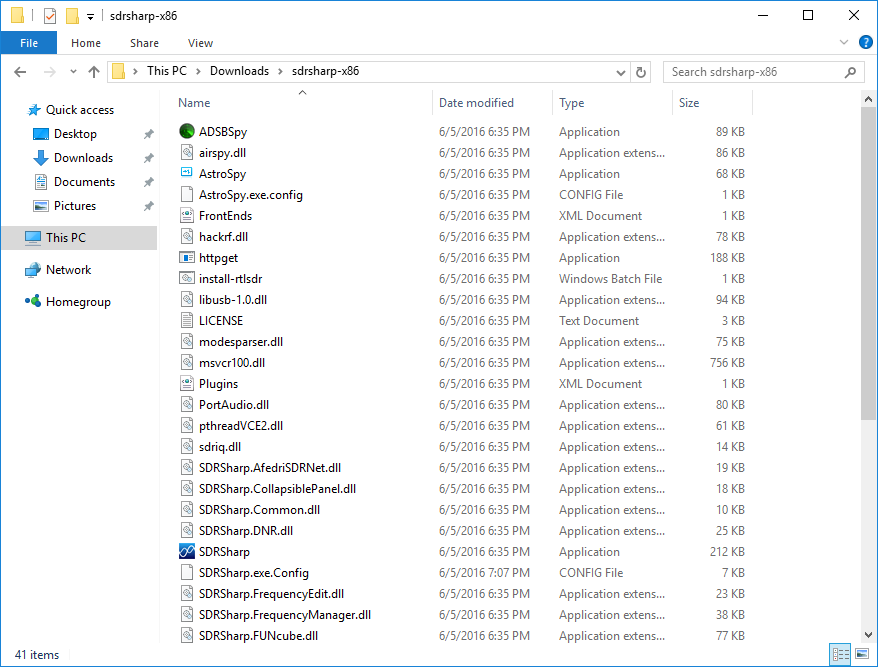This screenshot has width=878, height=667.
Task: Click the search magnifier icon
Action: click(850, 72)
